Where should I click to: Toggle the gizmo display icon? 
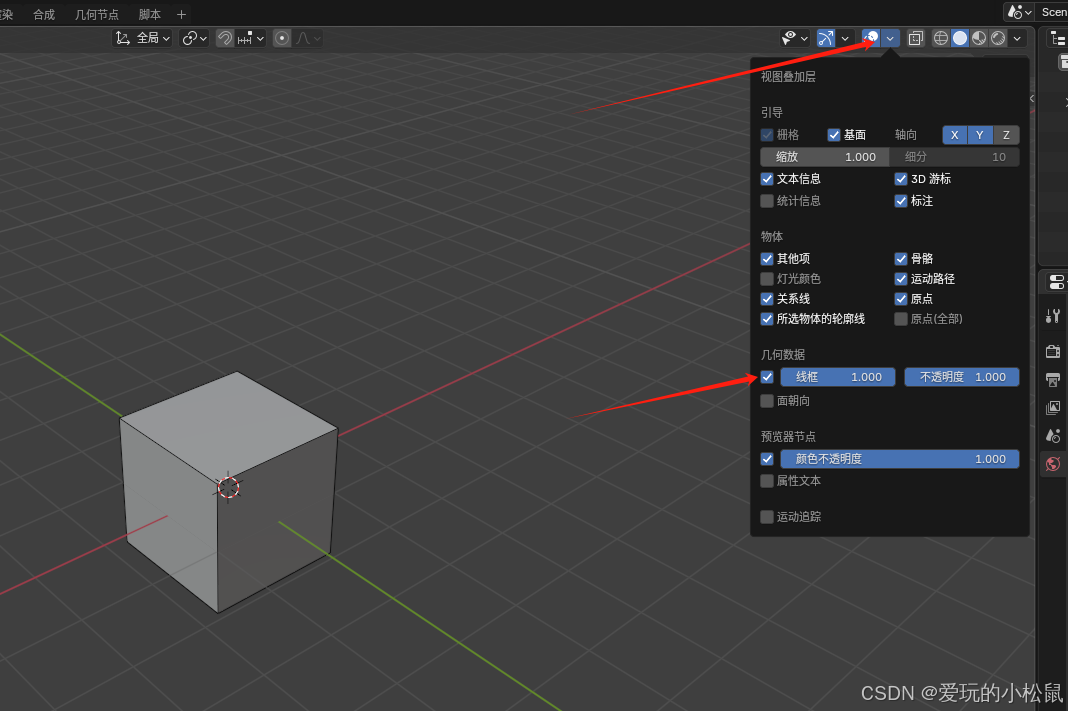pos(826,38)
